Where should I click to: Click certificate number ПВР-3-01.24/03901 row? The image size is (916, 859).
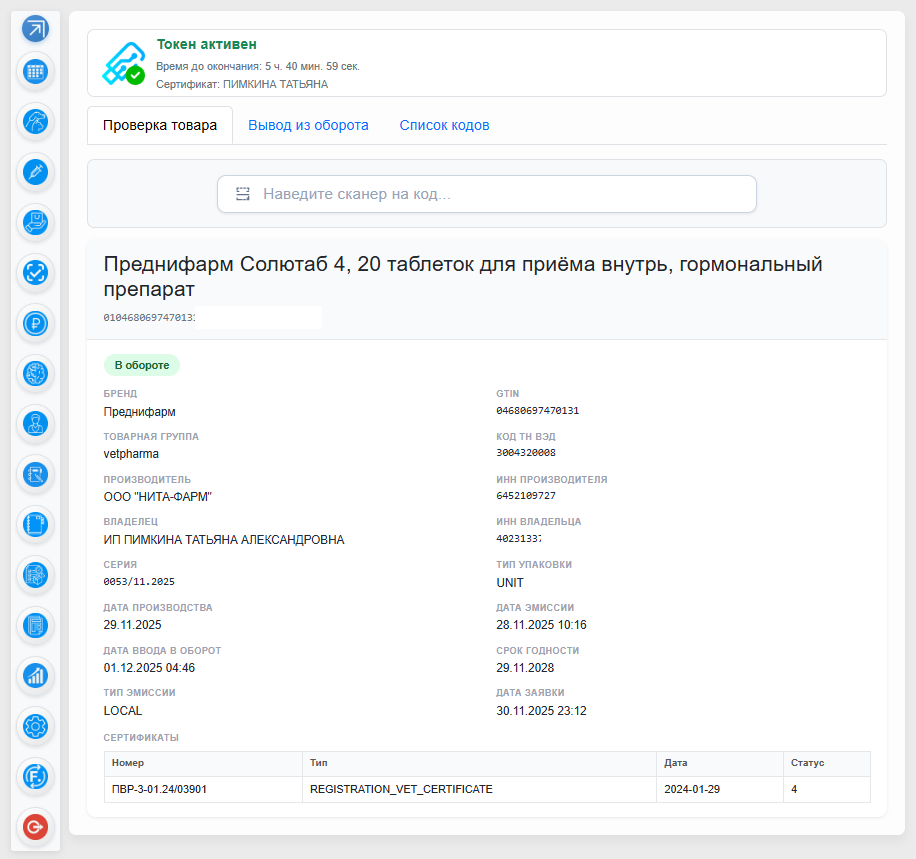point(487,789)
